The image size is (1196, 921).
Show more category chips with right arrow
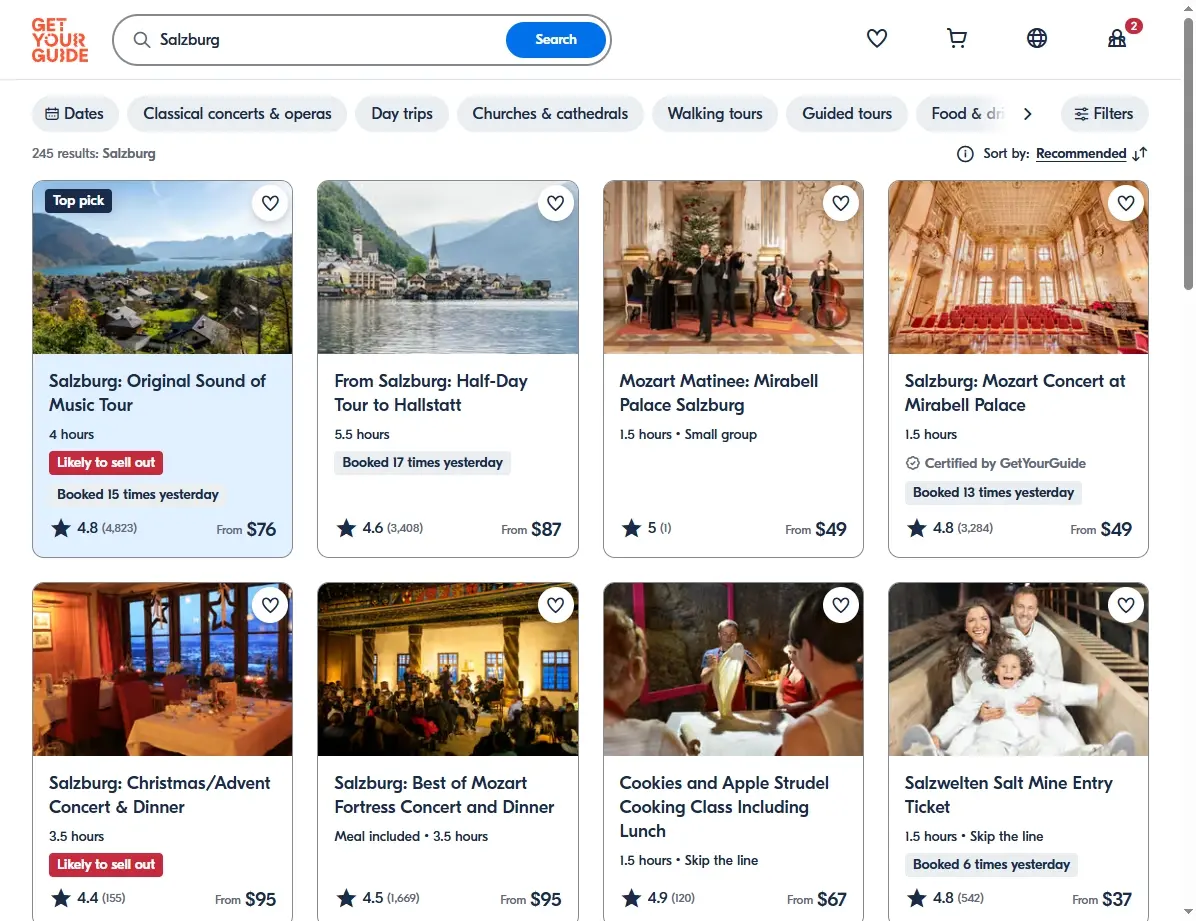pos(1027,114)
